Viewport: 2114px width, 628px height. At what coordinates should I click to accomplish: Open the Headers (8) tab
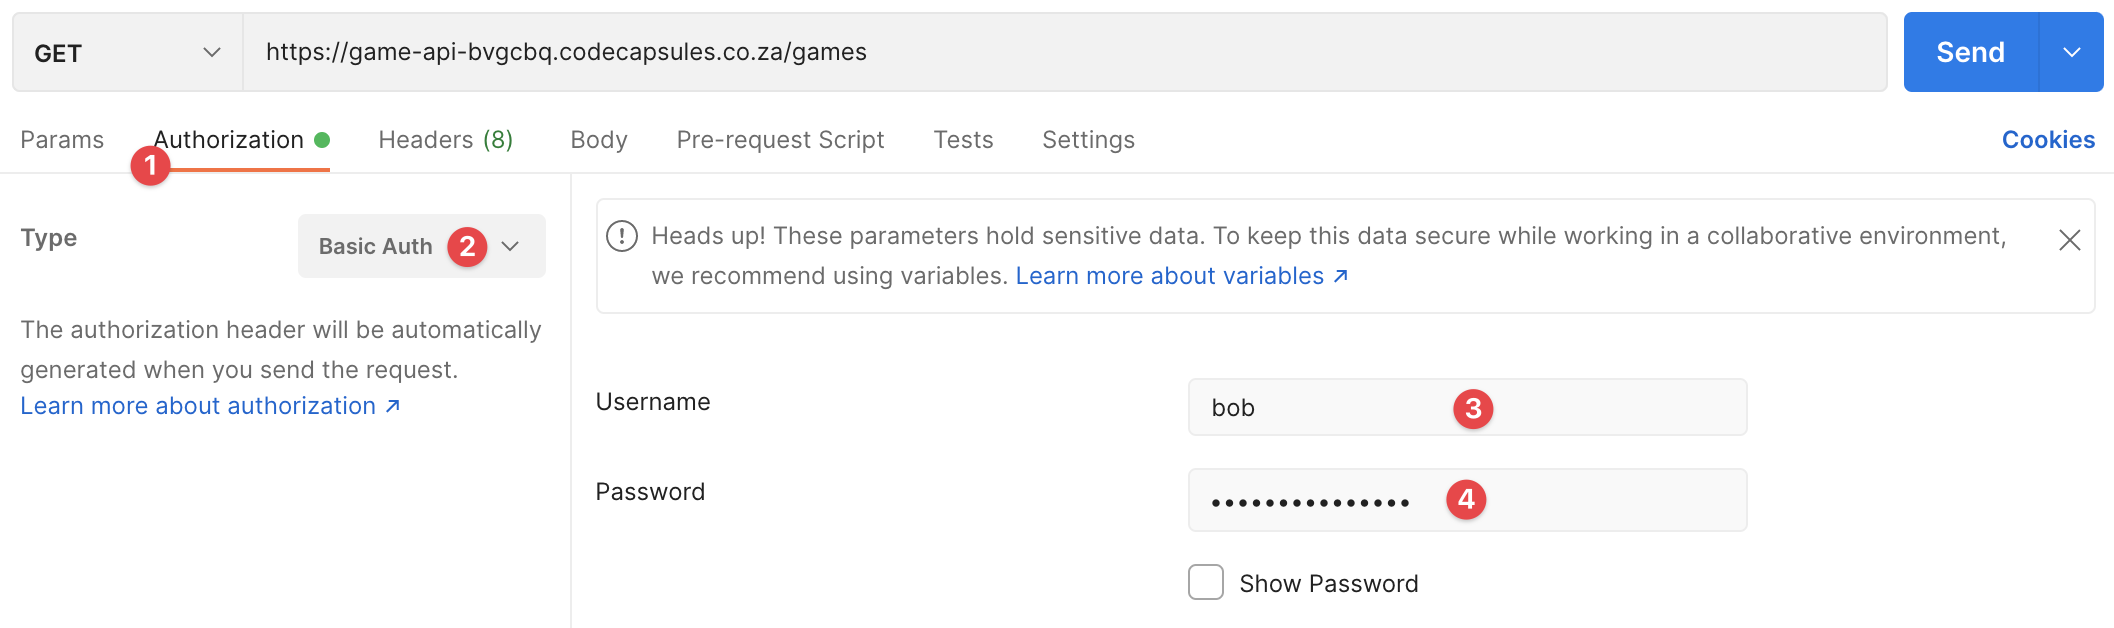pos(445,140)
